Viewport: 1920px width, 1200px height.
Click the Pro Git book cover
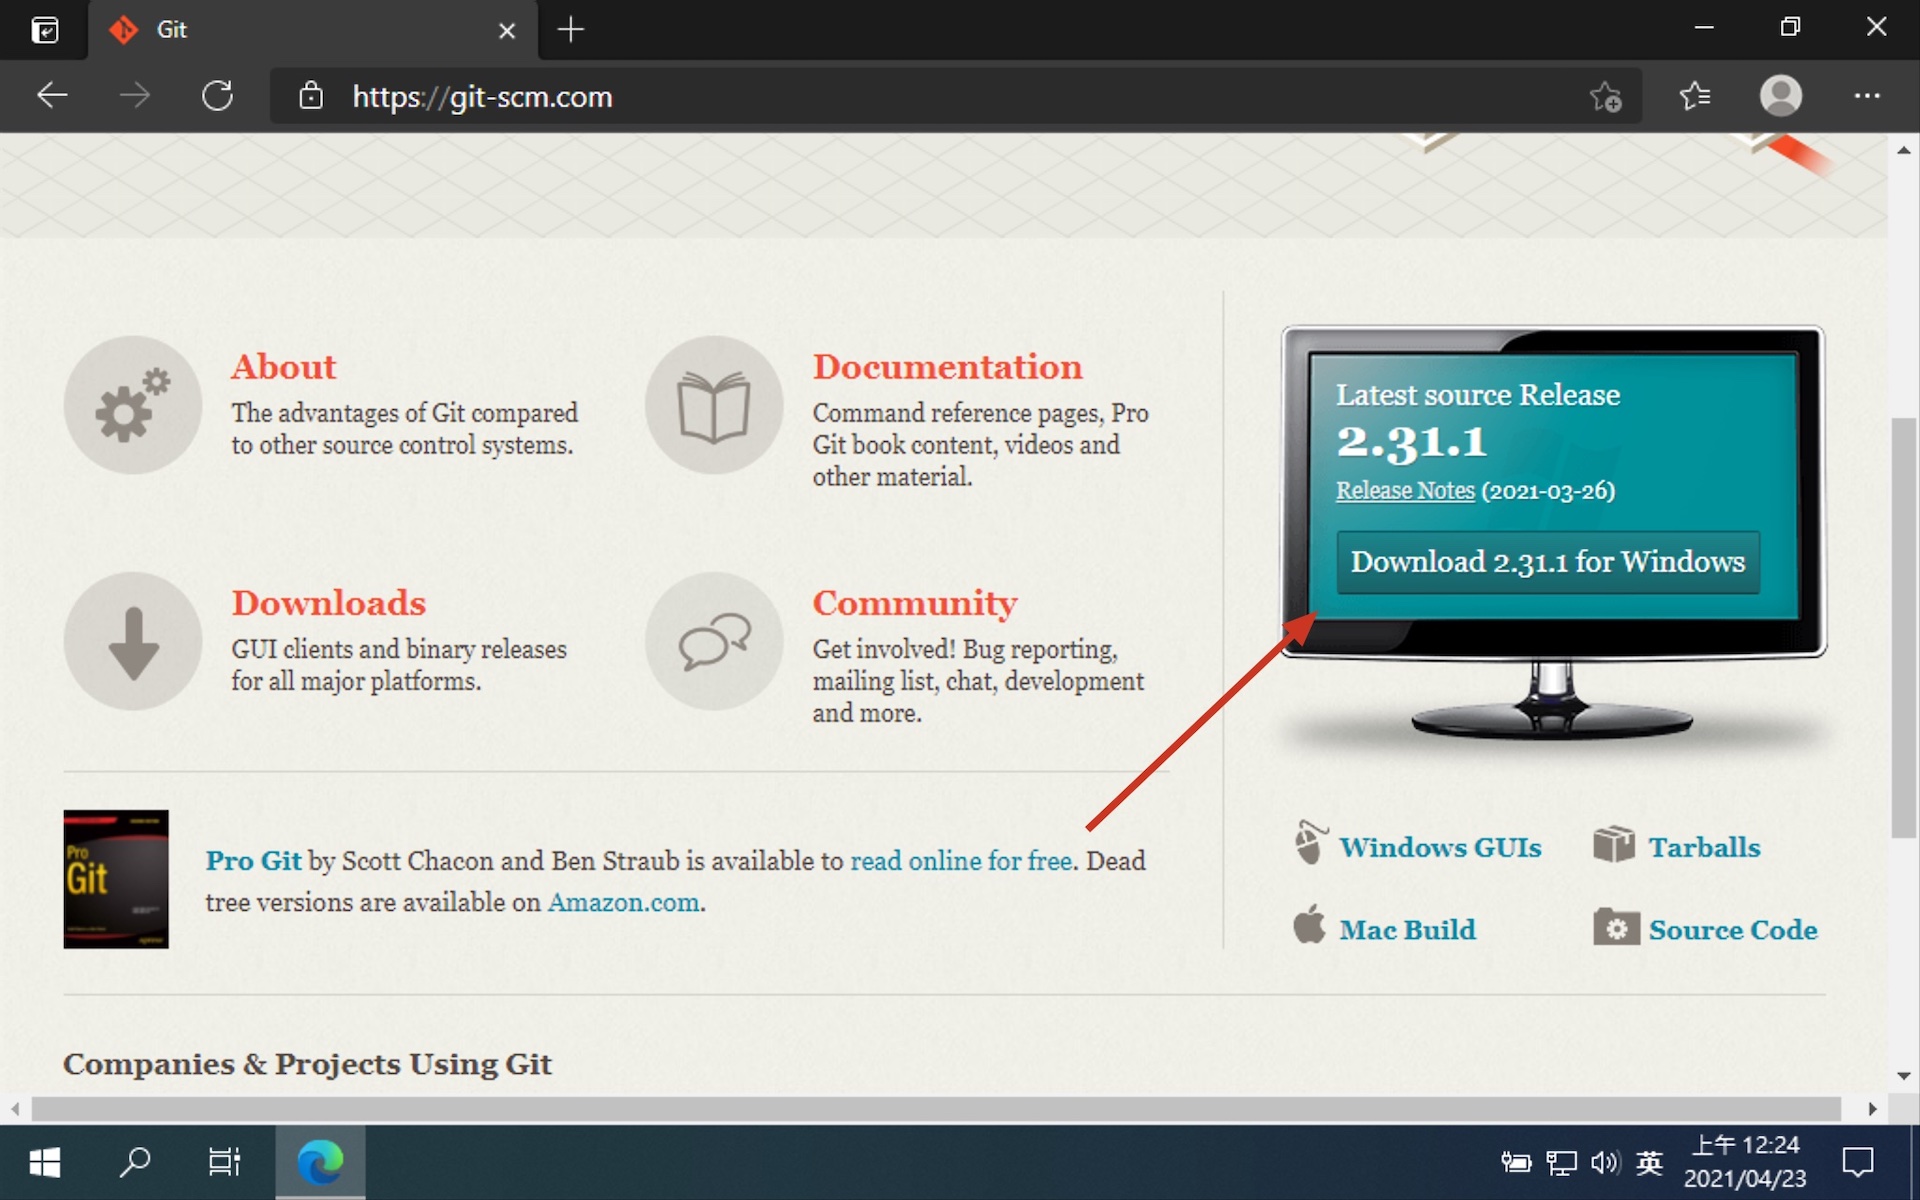[x=116, y=879]
